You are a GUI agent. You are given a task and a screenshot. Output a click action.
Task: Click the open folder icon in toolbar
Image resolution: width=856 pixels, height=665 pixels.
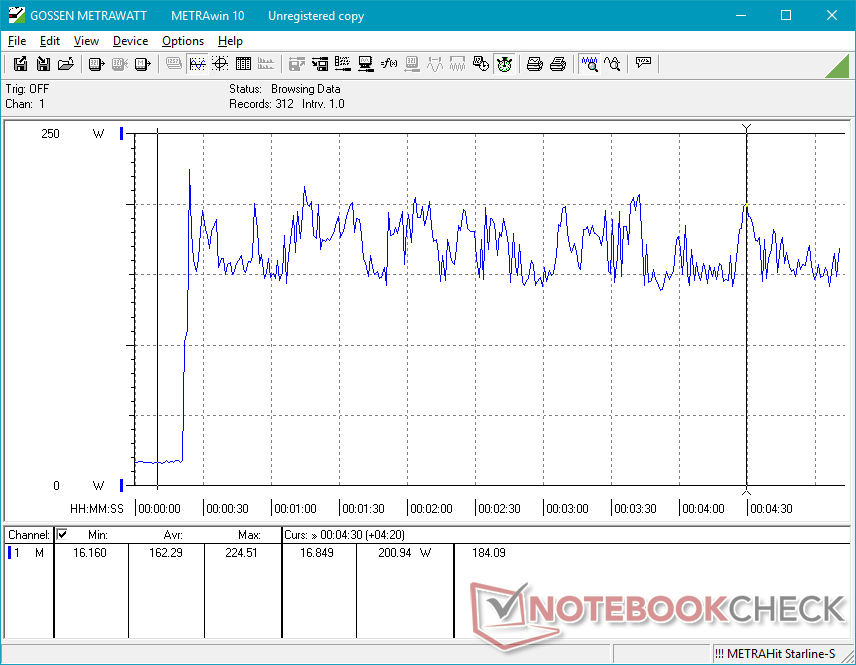(66, 64)
